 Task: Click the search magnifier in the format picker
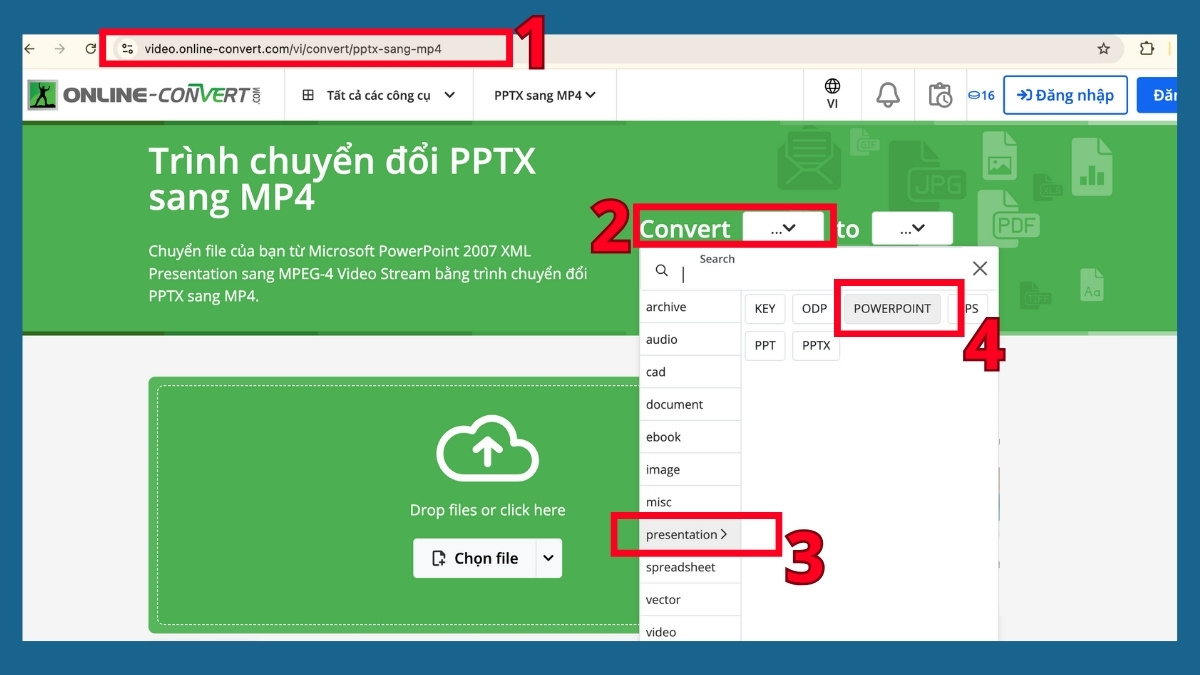661,270
